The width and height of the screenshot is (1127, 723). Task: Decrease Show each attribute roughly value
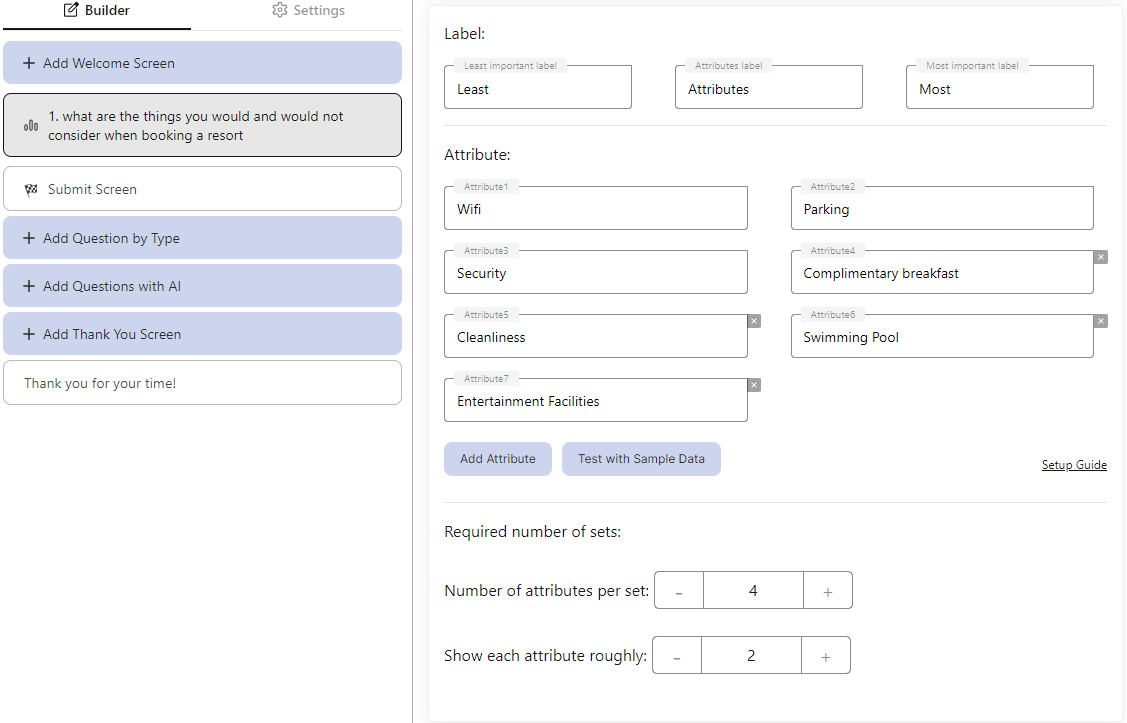677,656
